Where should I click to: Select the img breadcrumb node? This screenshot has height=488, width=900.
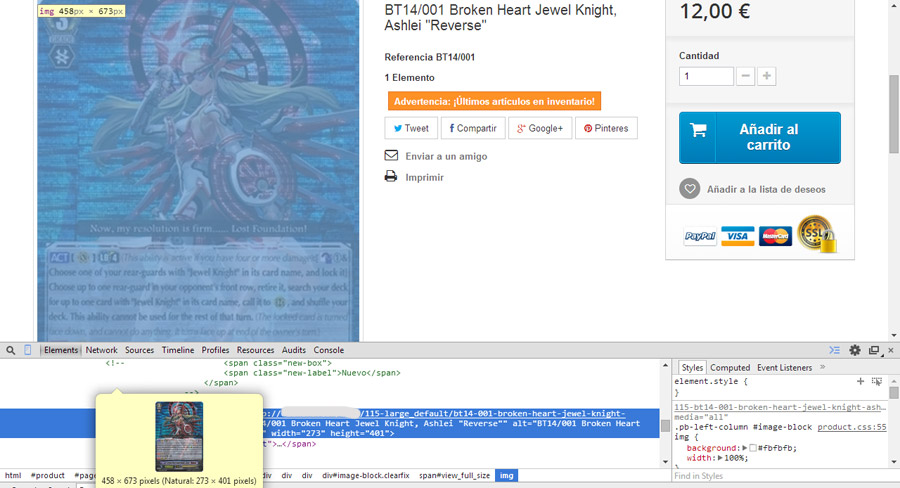point(506,475)
